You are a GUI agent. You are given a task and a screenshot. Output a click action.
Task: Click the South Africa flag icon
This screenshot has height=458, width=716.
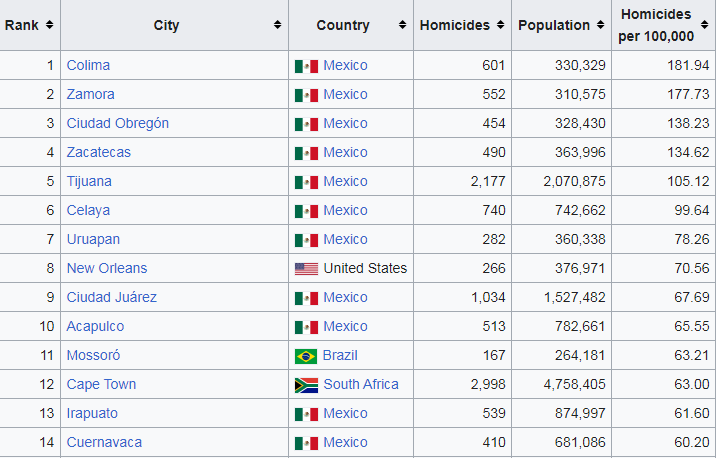coord(306,385)
